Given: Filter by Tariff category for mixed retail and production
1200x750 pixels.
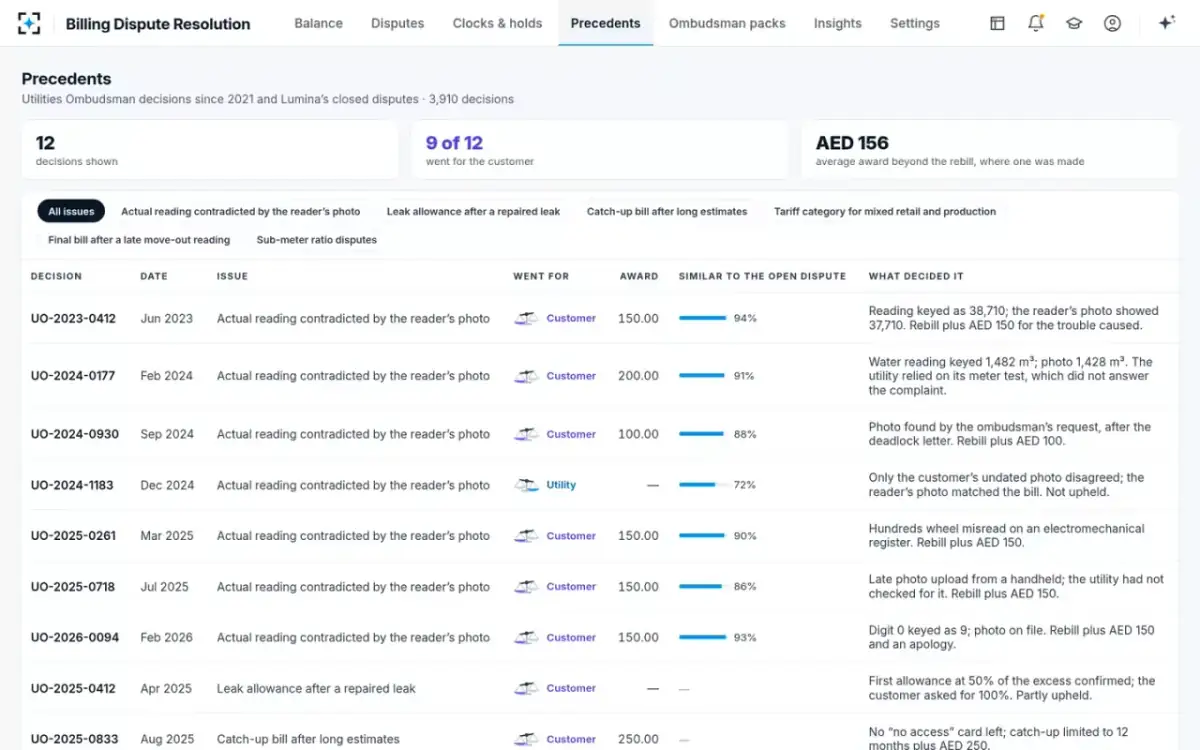Looking at the screenshot, I should coord(885,212).
